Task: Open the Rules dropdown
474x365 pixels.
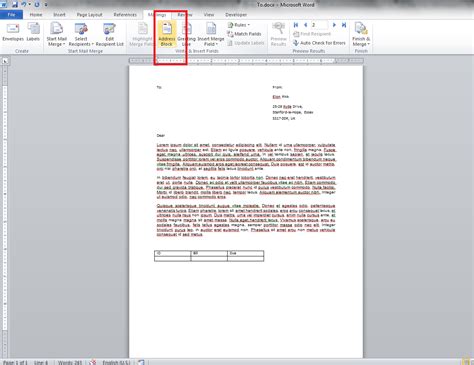Action: [238, 25]
